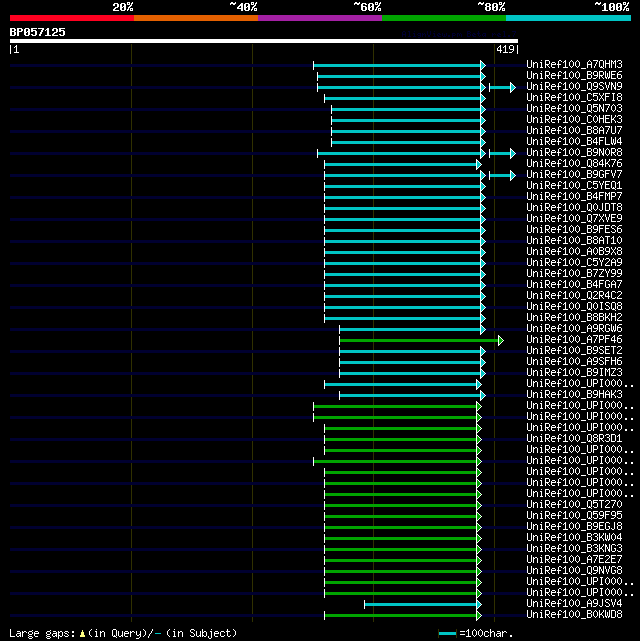
Task: Open hit UniRef100_C0HEK3
Action: pos(574,120)
